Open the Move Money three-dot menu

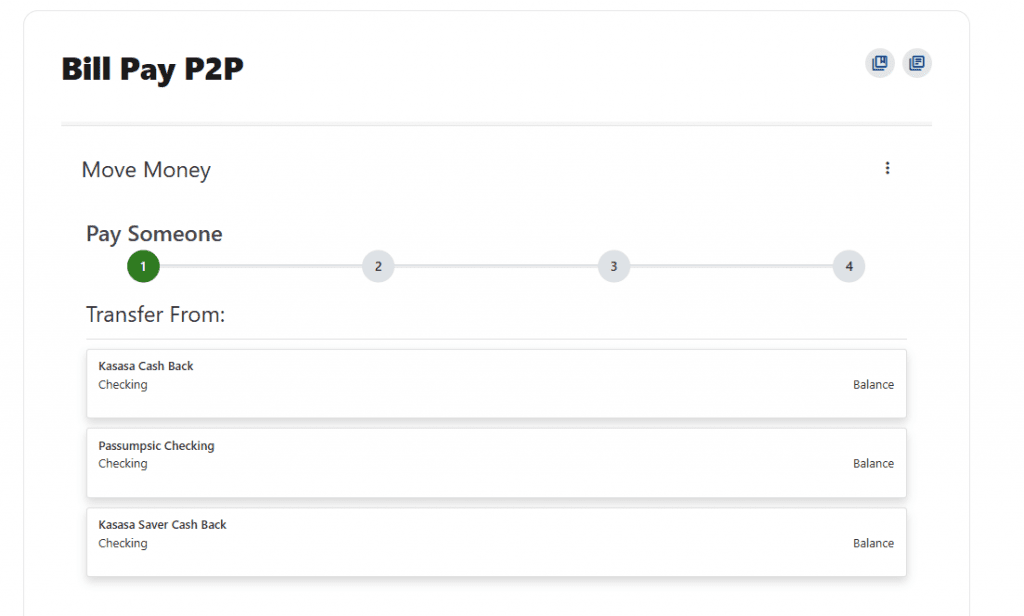point(887,168)
